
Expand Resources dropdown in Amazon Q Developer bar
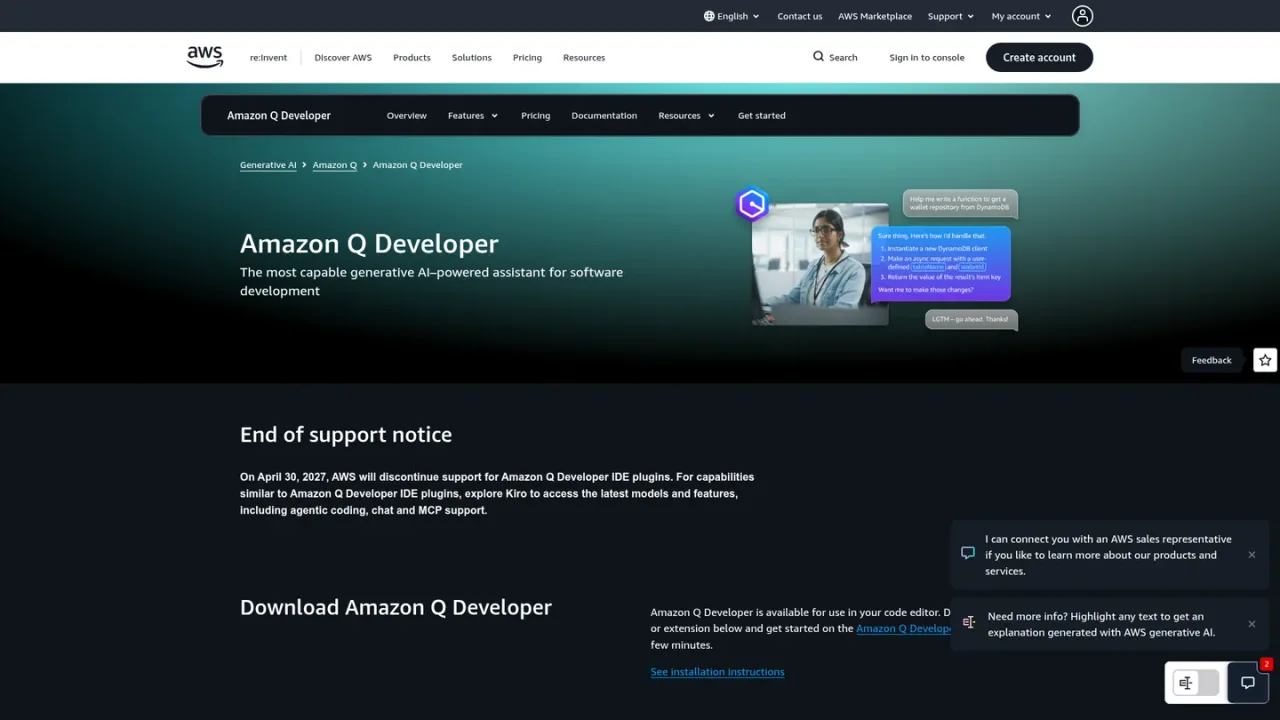click(687, 115)
